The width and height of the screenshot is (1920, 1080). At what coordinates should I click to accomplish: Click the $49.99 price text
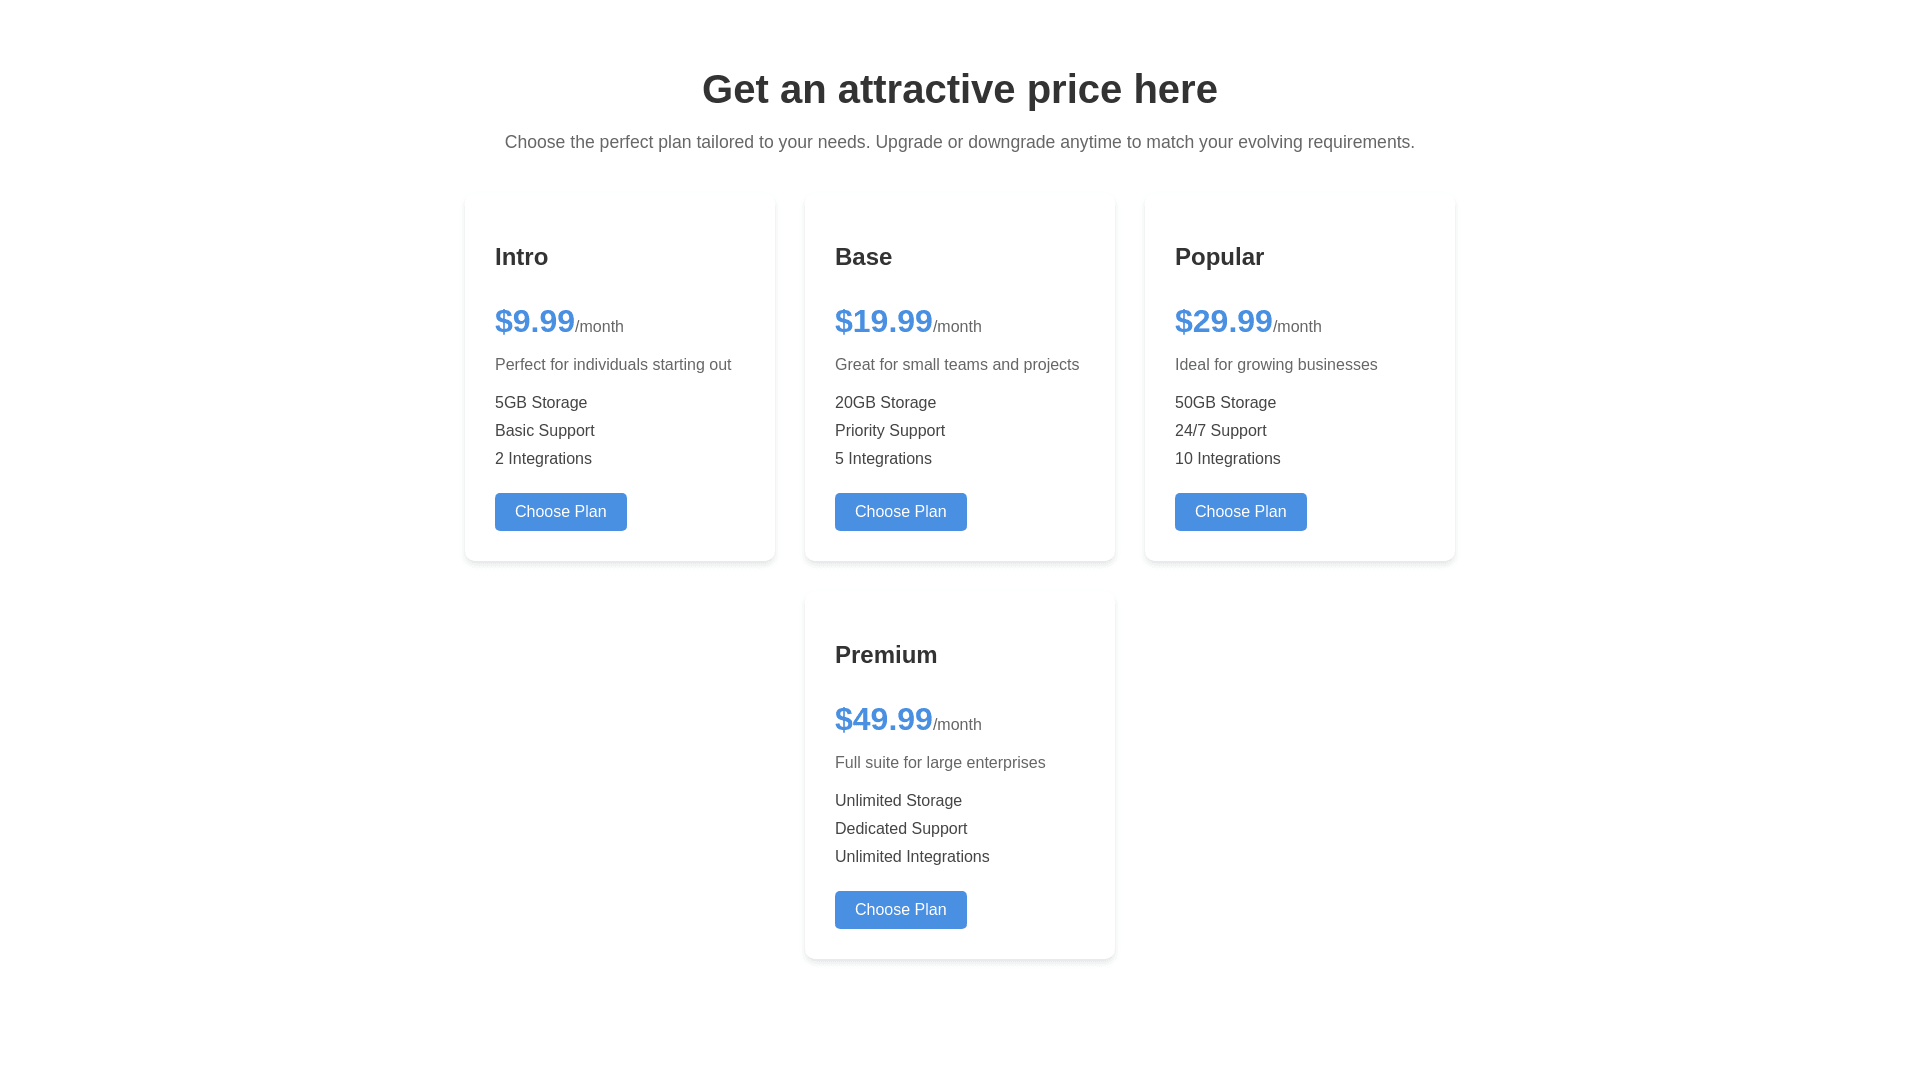click(883, 719)
